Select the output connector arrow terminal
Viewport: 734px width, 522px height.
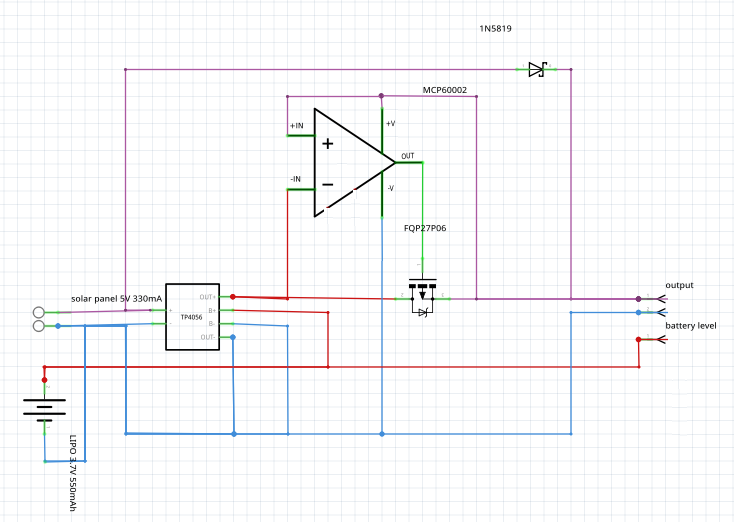(656, 299)
